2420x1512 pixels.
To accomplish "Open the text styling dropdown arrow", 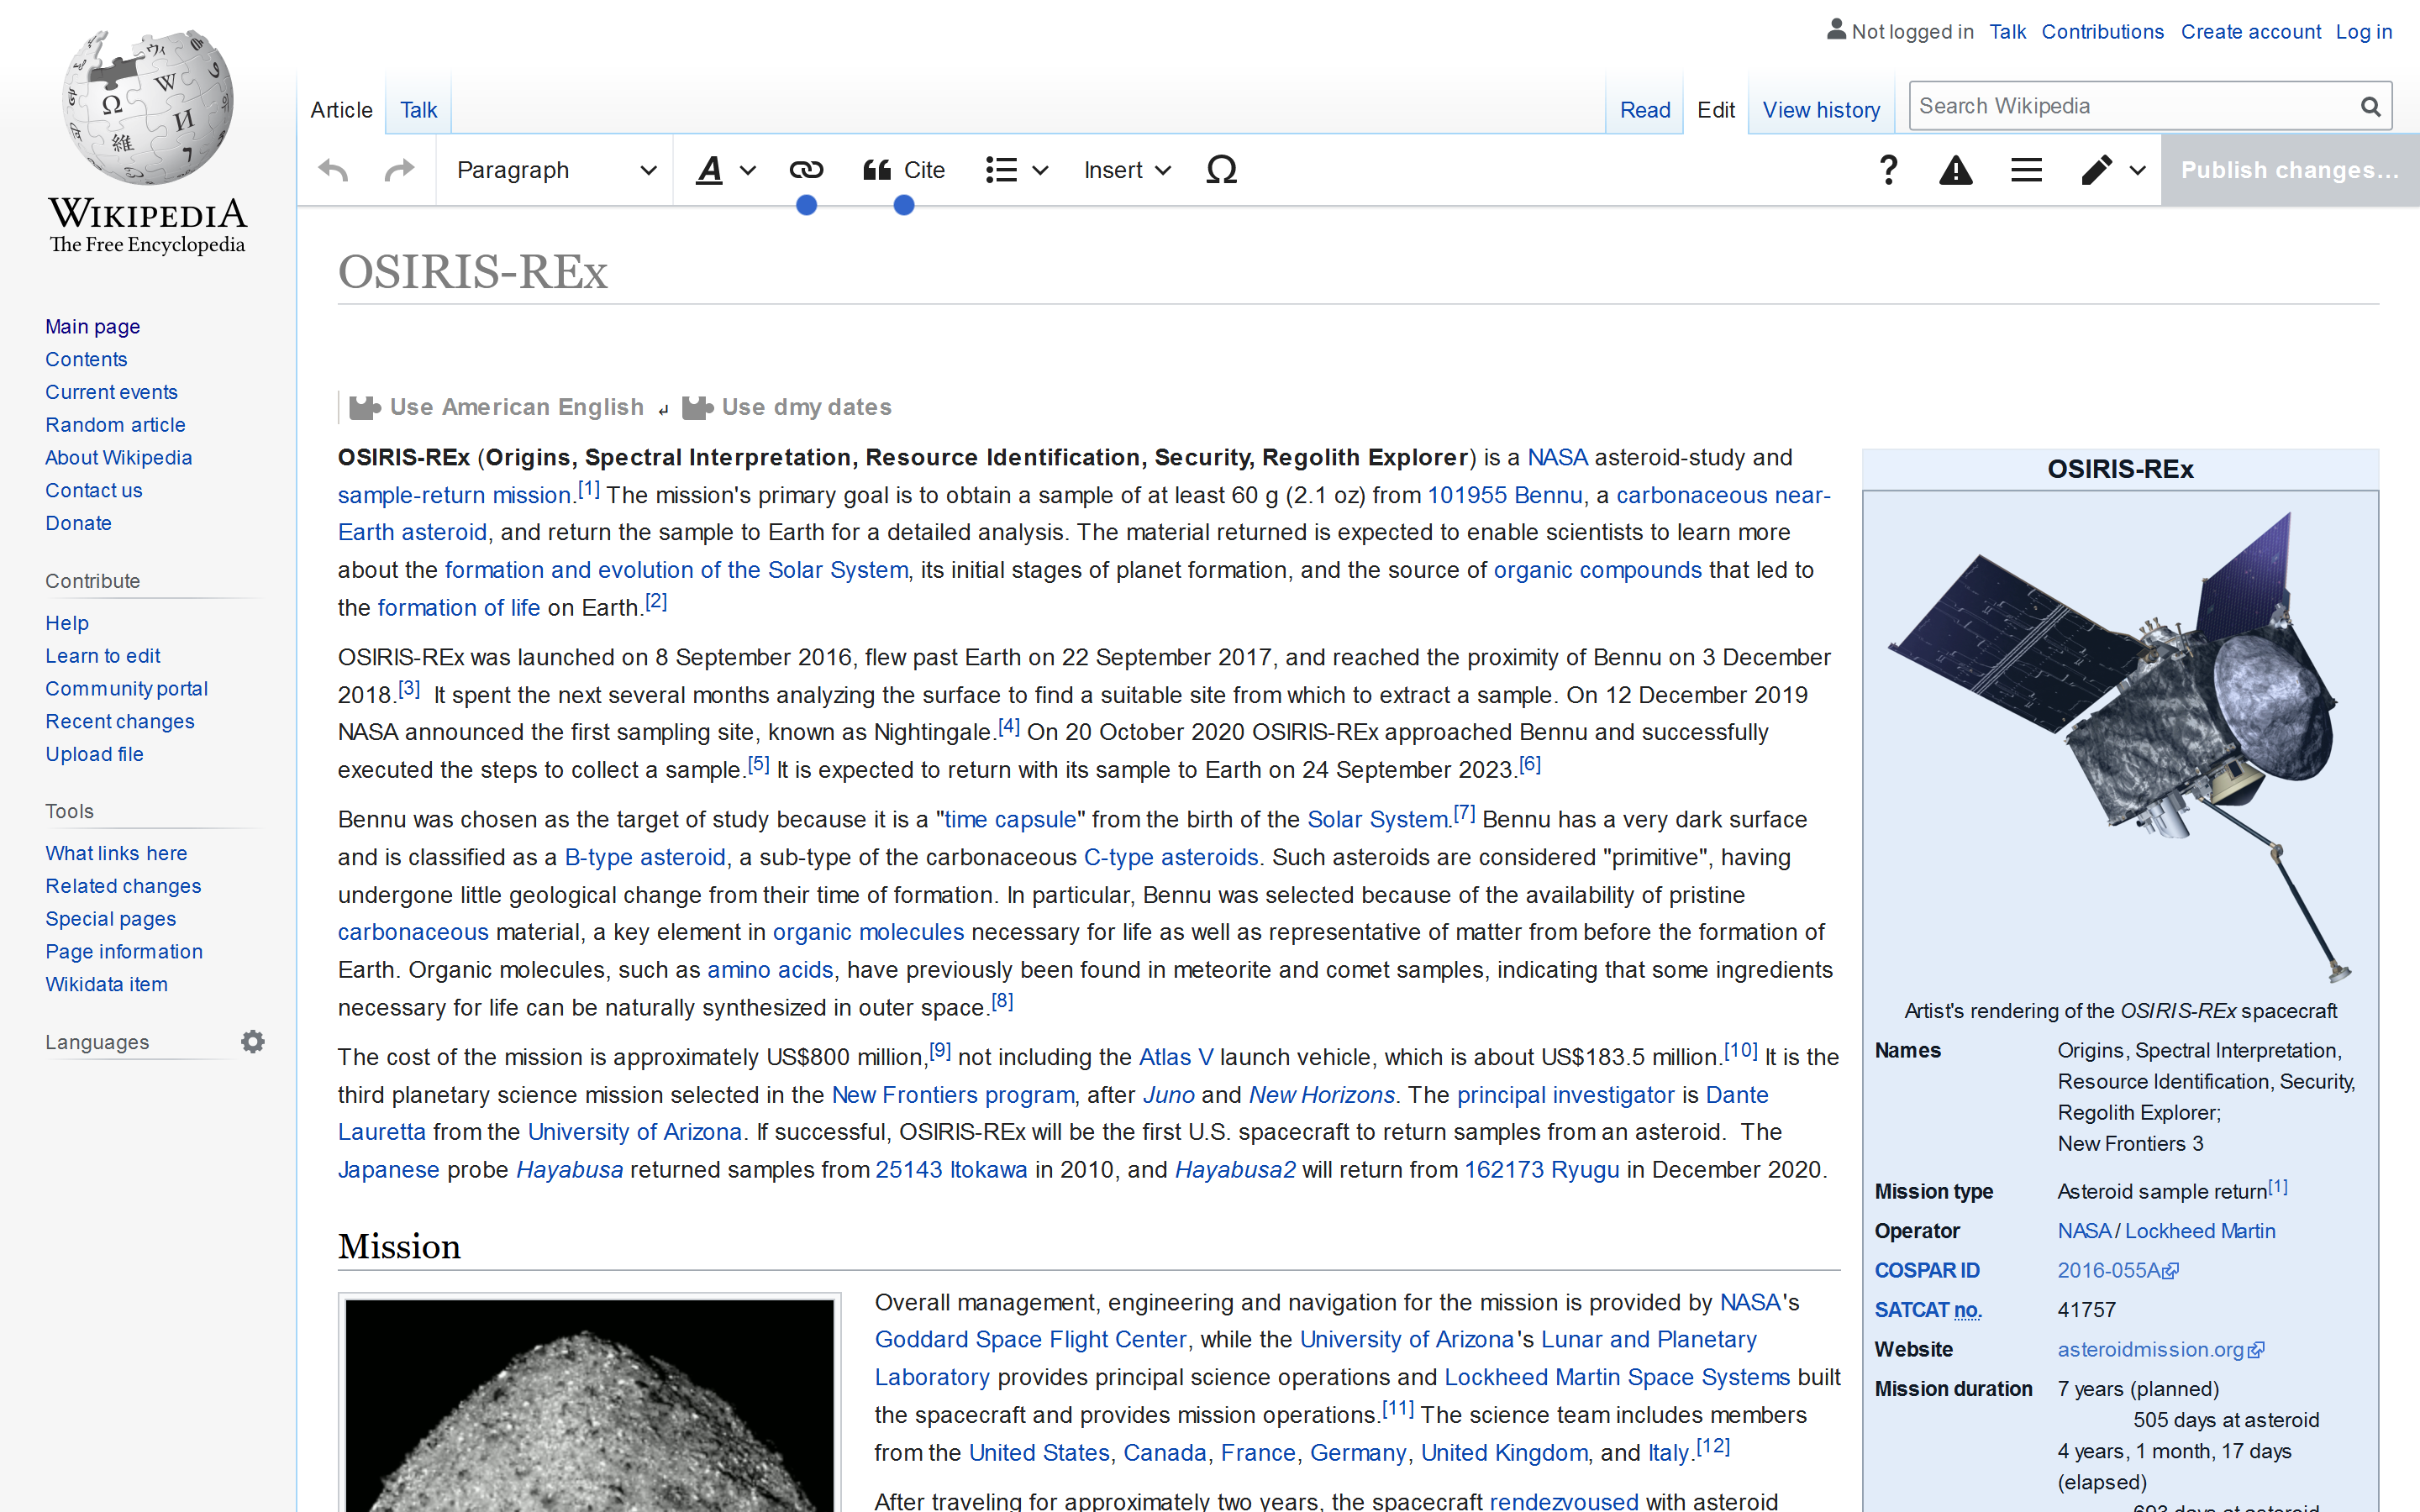I will [746, 169].
